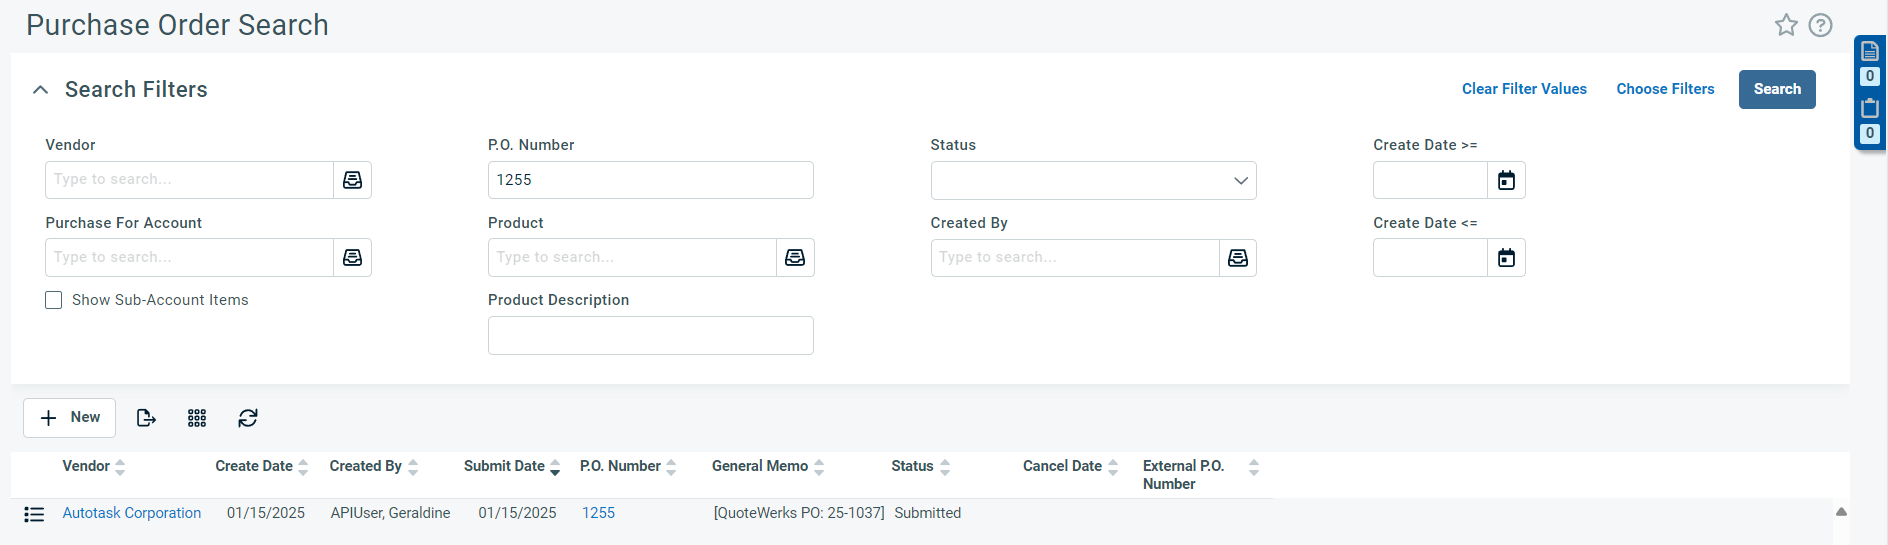Open the Vendor lookup selector icon
1888x545 pixels.
tap(352, 180)
